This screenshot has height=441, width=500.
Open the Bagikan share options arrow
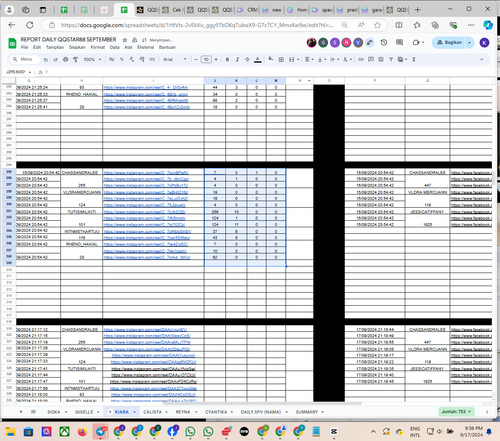coord(470,43)
